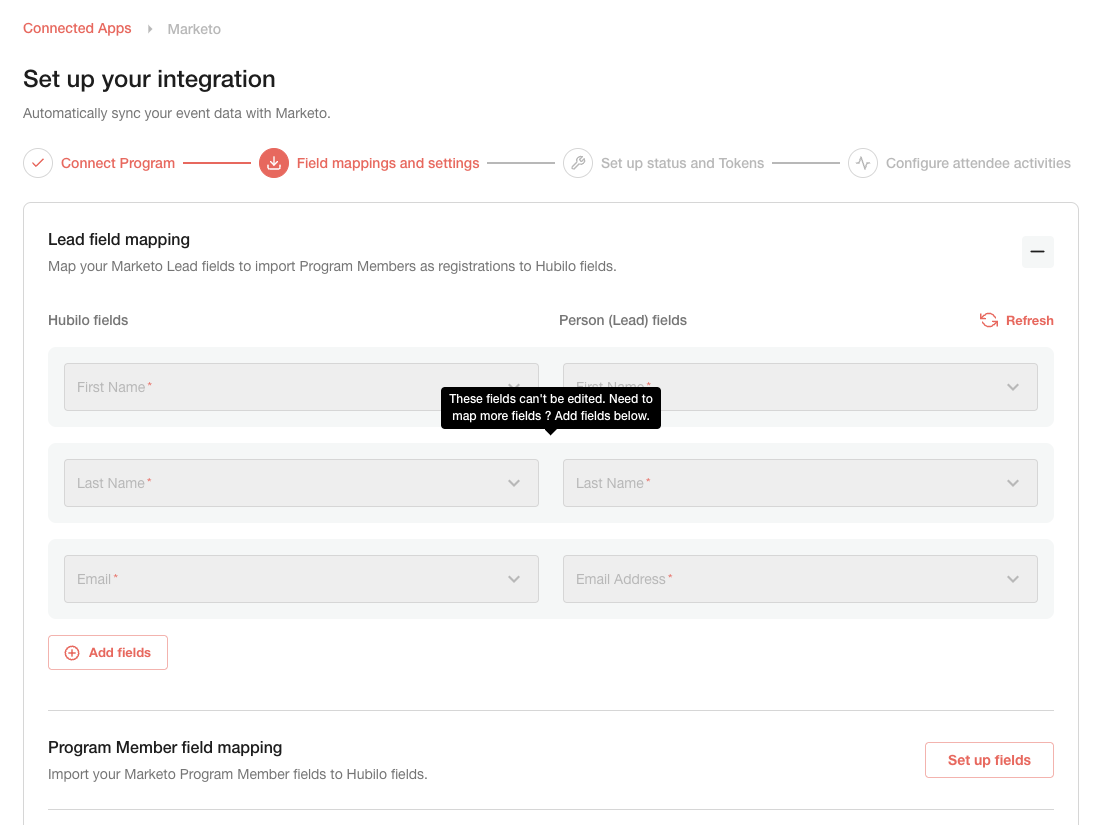Open the Connected Apps breadcrumb link
The width and height of the screenshot is (1103, 825).
coord(77,28)
